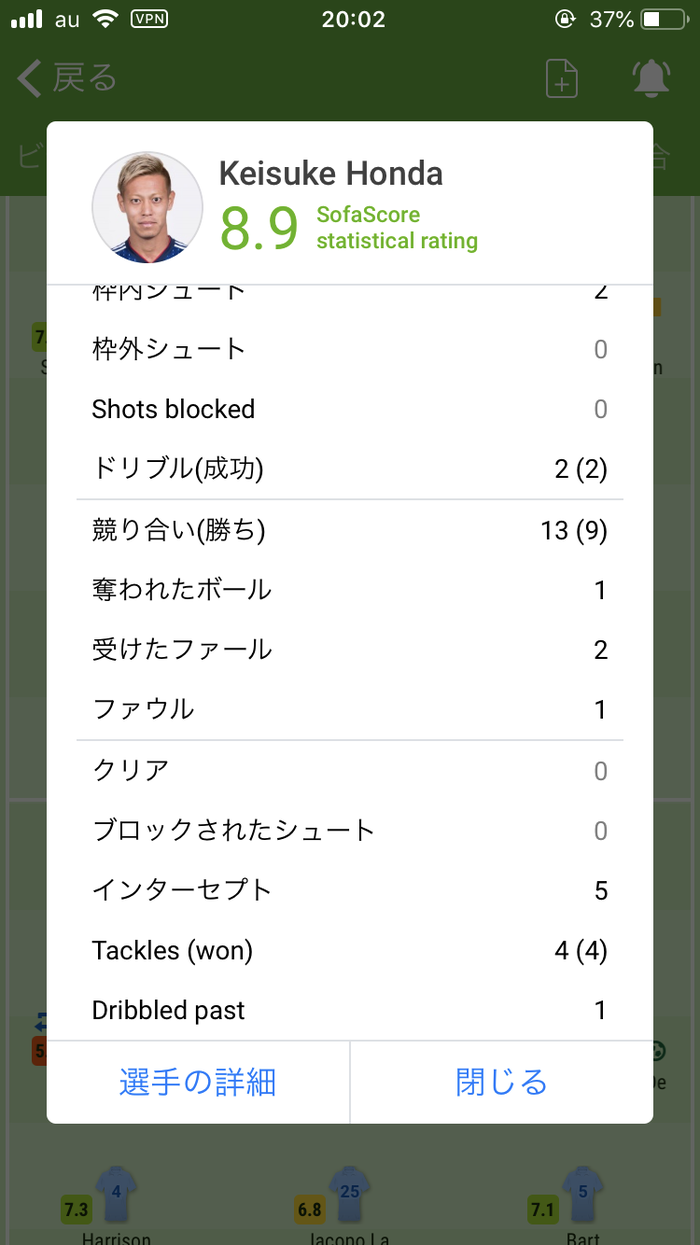The image size is (700, 1245).
Task: Open the add note document icon
Action: click(562, 78)
